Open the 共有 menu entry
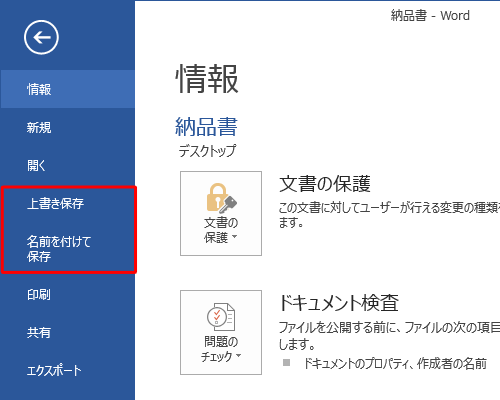 [68, 332]
